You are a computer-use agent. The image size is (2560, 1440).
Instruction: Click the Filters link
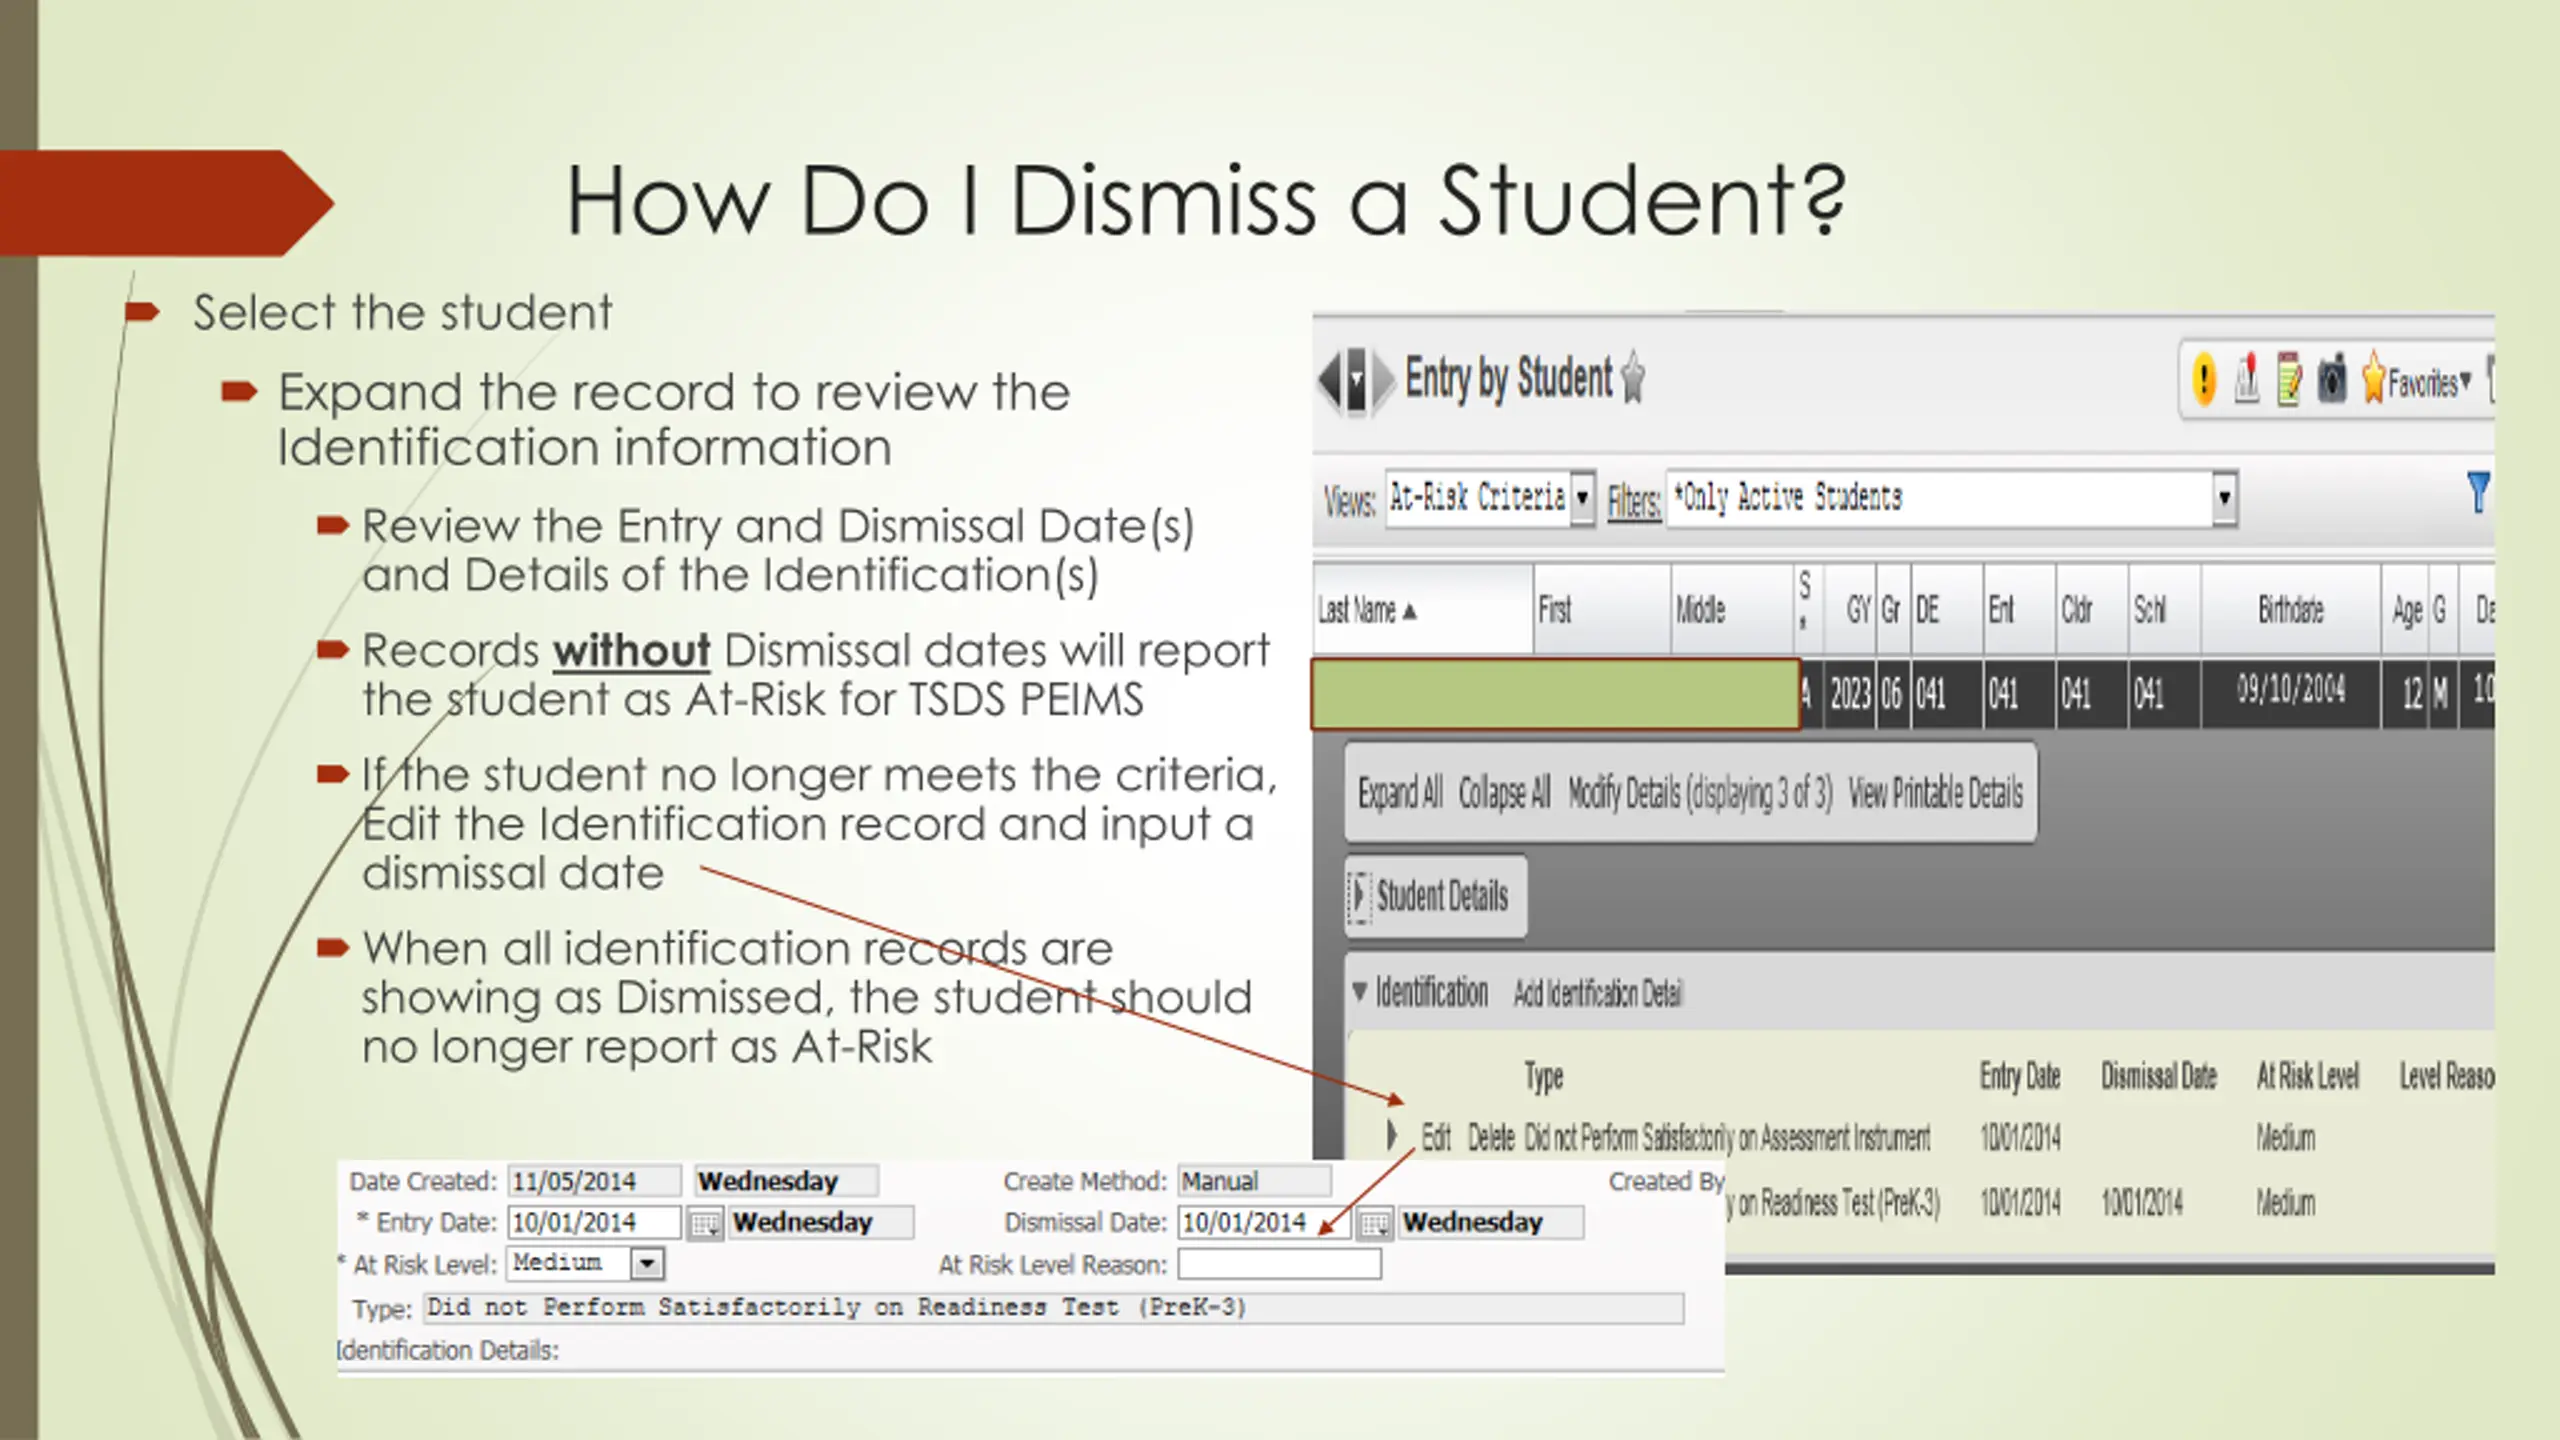(1634, 500)
